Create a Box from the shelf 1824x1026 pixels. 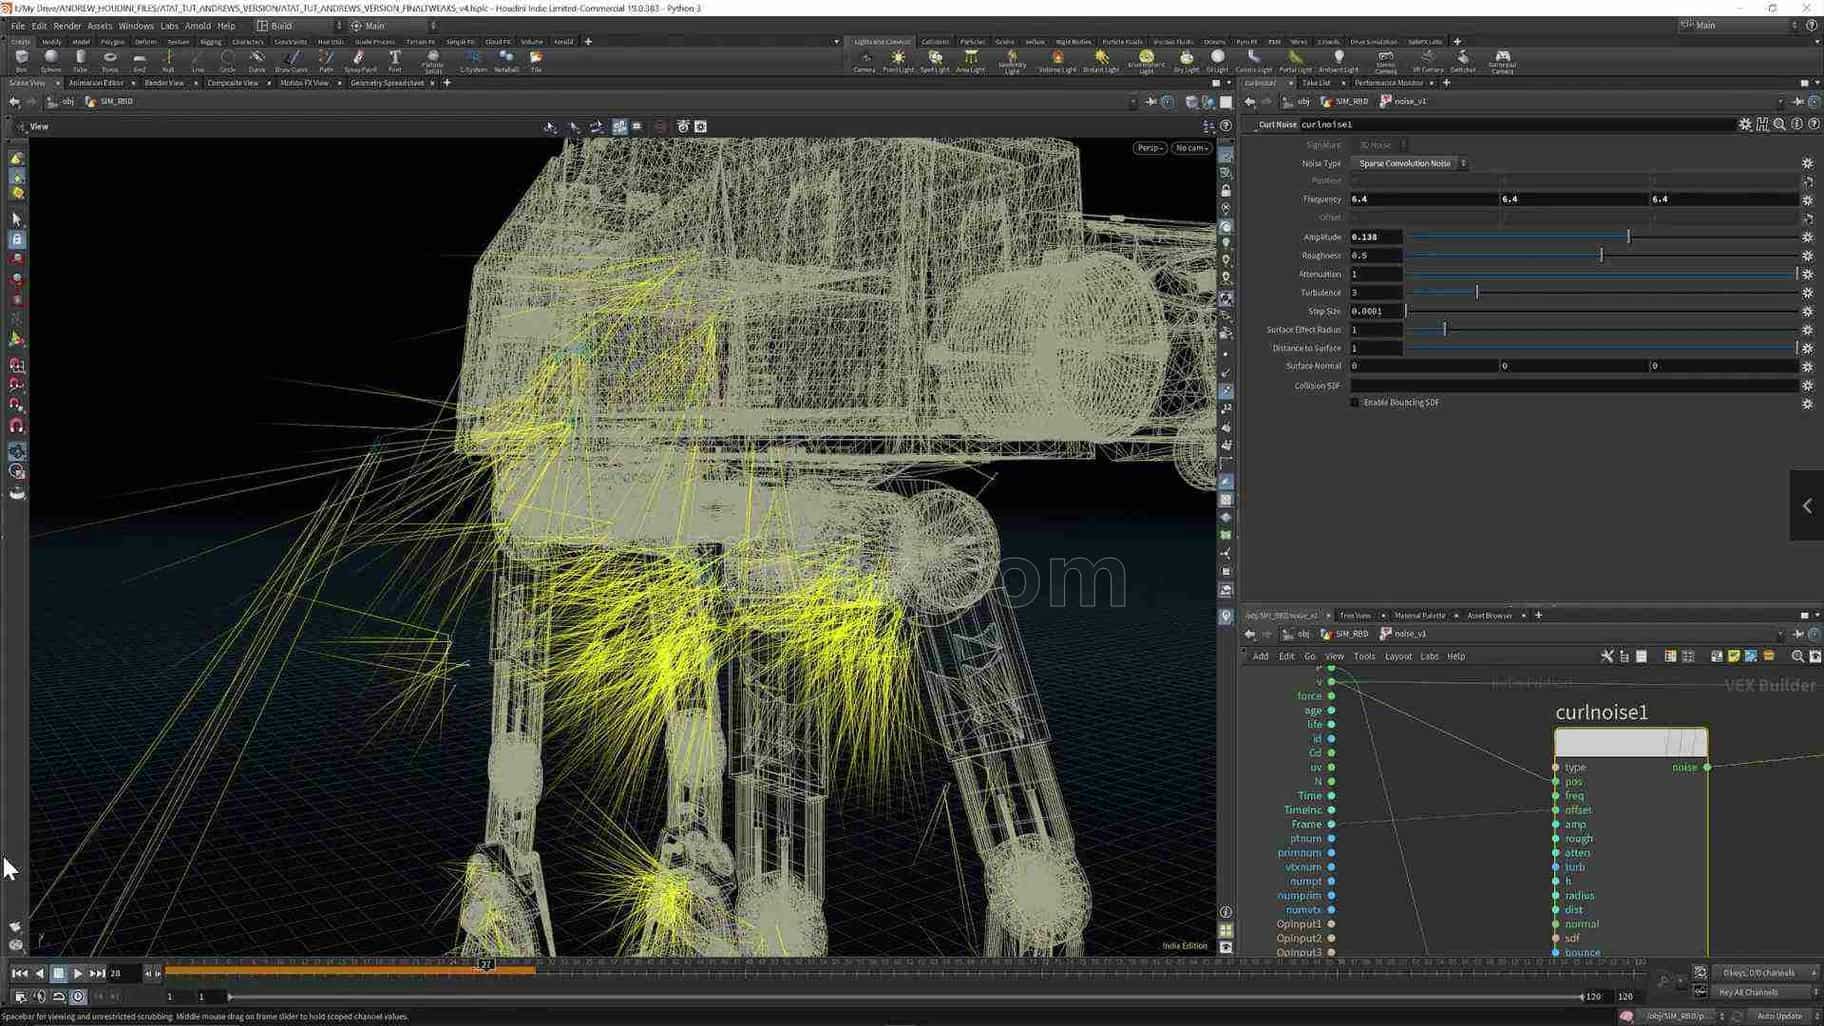click(21, 61)
